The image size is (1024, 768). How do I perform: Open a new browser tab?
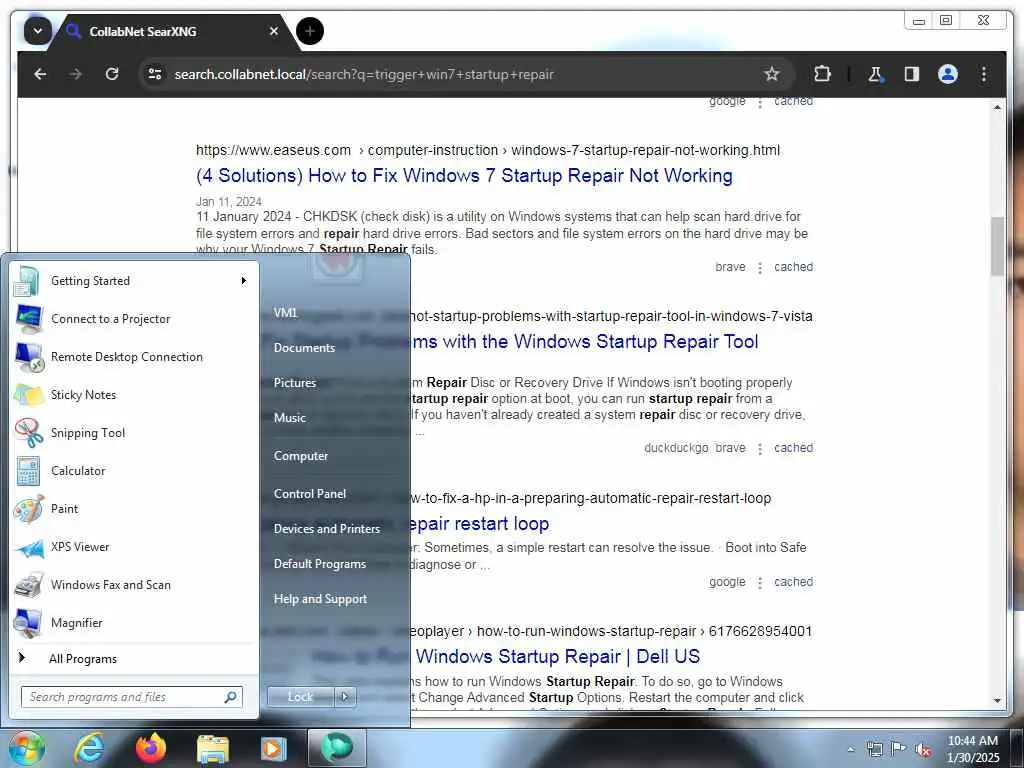(310, 31)
